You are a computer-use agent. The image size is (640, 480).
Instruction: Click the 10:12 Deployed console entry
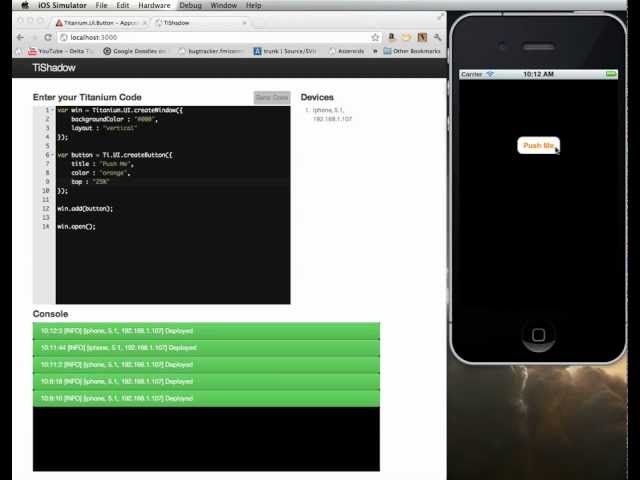[206, 331]
